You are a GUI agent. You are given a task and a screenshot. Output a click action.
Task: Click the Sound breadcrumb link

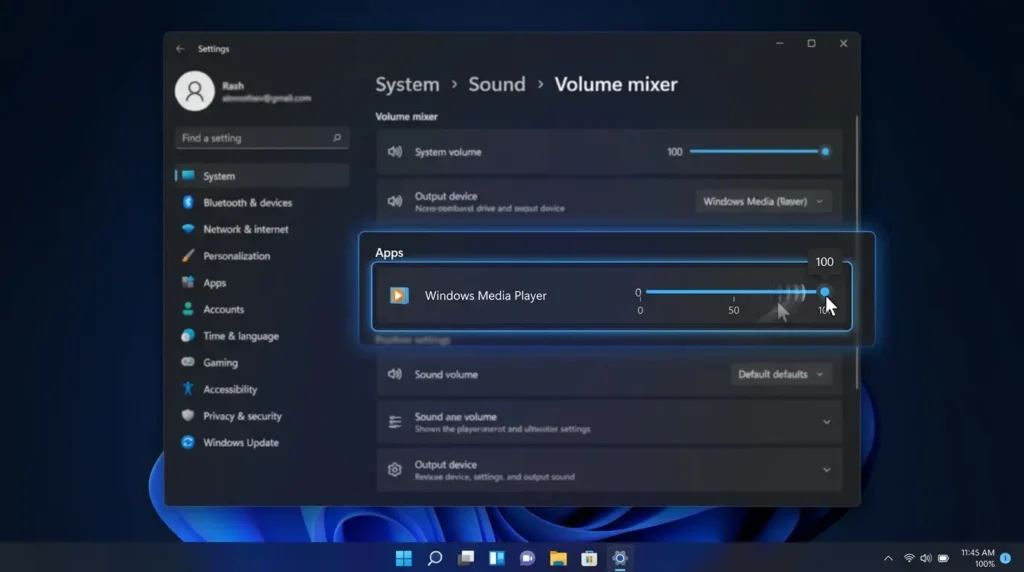pos(496,84)
